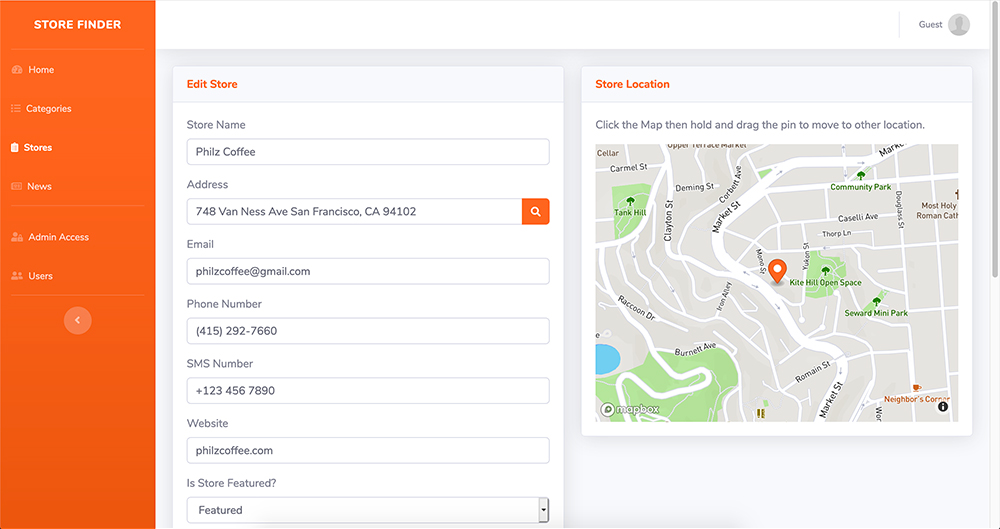Click the Carmel St map label
Screen dimensions: 1000x529
[628, 168]
